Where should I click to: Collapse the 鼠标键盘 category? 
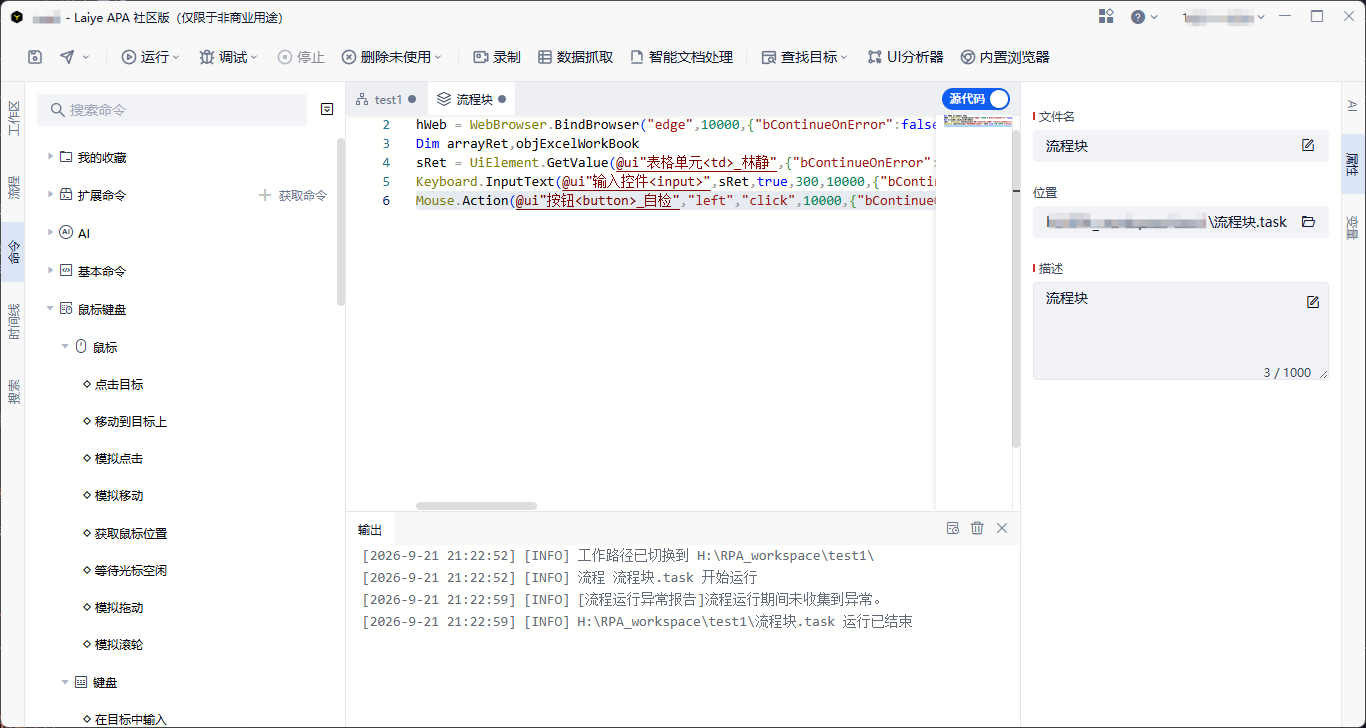click(50, 309)
